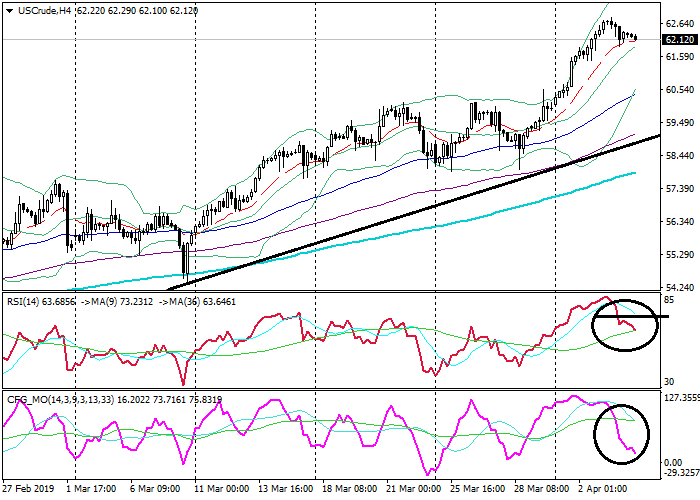Select the CFG_MO indicator label
700x500 pixels.
28,399
